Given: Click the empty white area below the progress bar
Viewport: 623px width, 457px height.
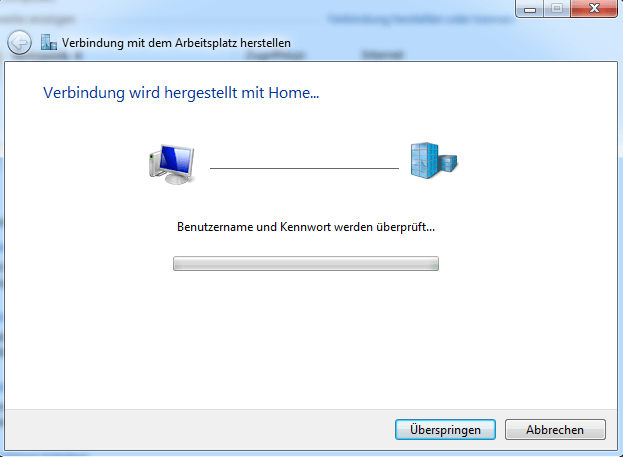Looking at the screenshot, I should [x=306, y=338].
